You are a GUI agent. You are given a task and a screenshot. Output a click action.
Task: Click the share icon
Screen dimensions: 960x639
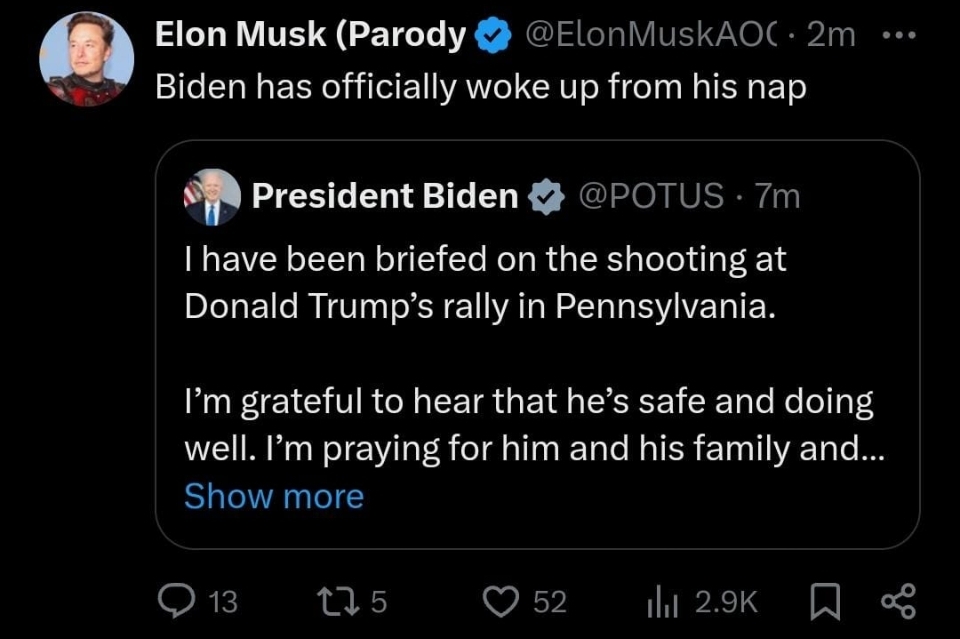click(x=897, y=601)
